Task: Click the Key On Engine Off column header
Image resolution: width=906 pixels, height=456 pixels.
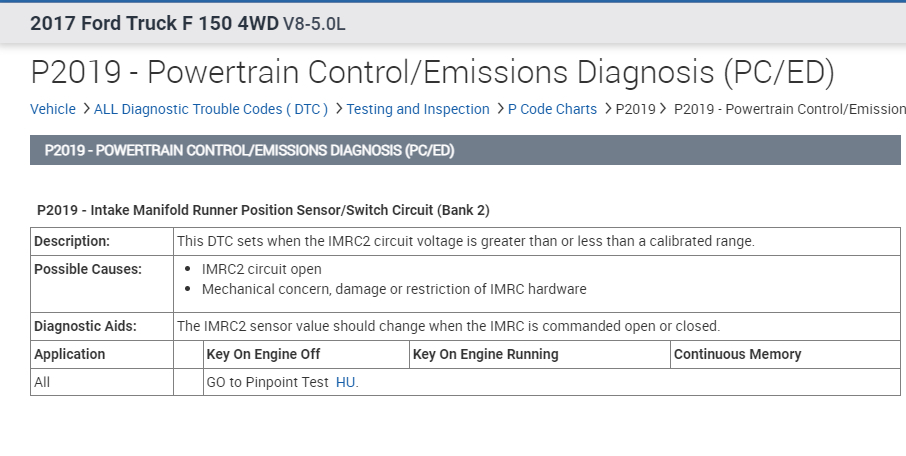Action: 263,354
